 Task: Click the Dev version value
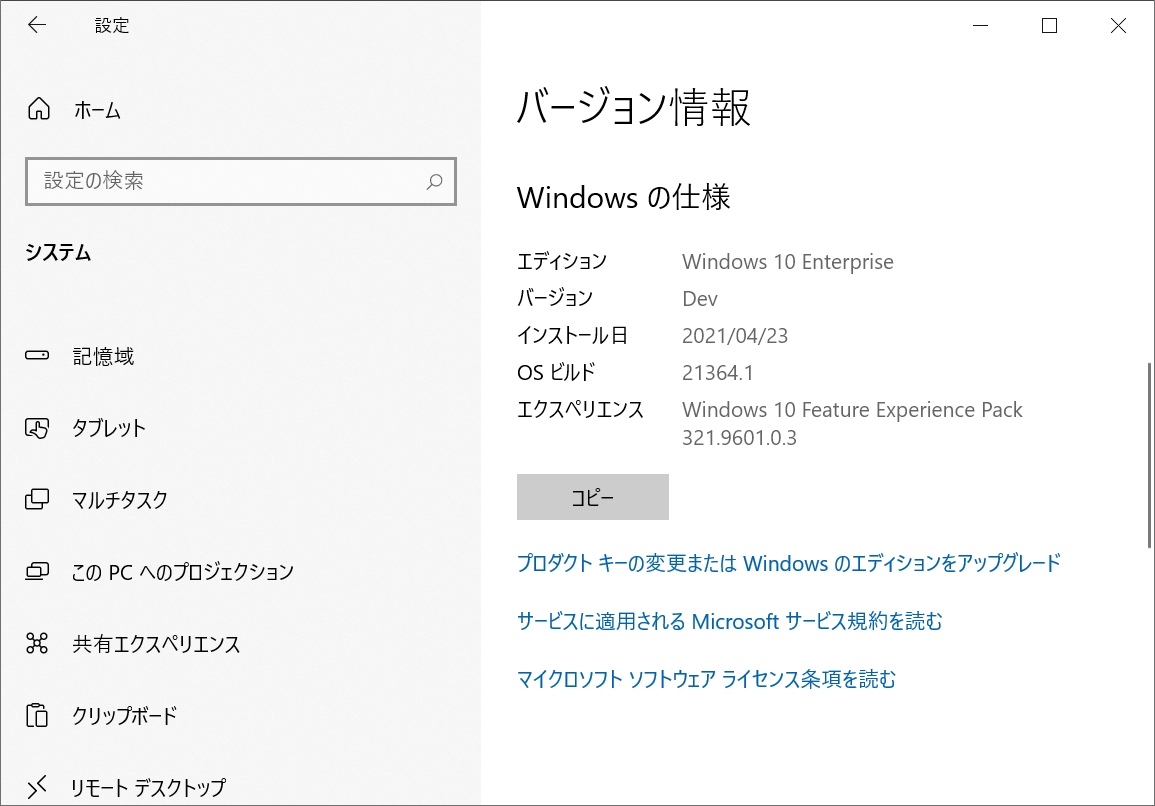(x=700, y=298)
